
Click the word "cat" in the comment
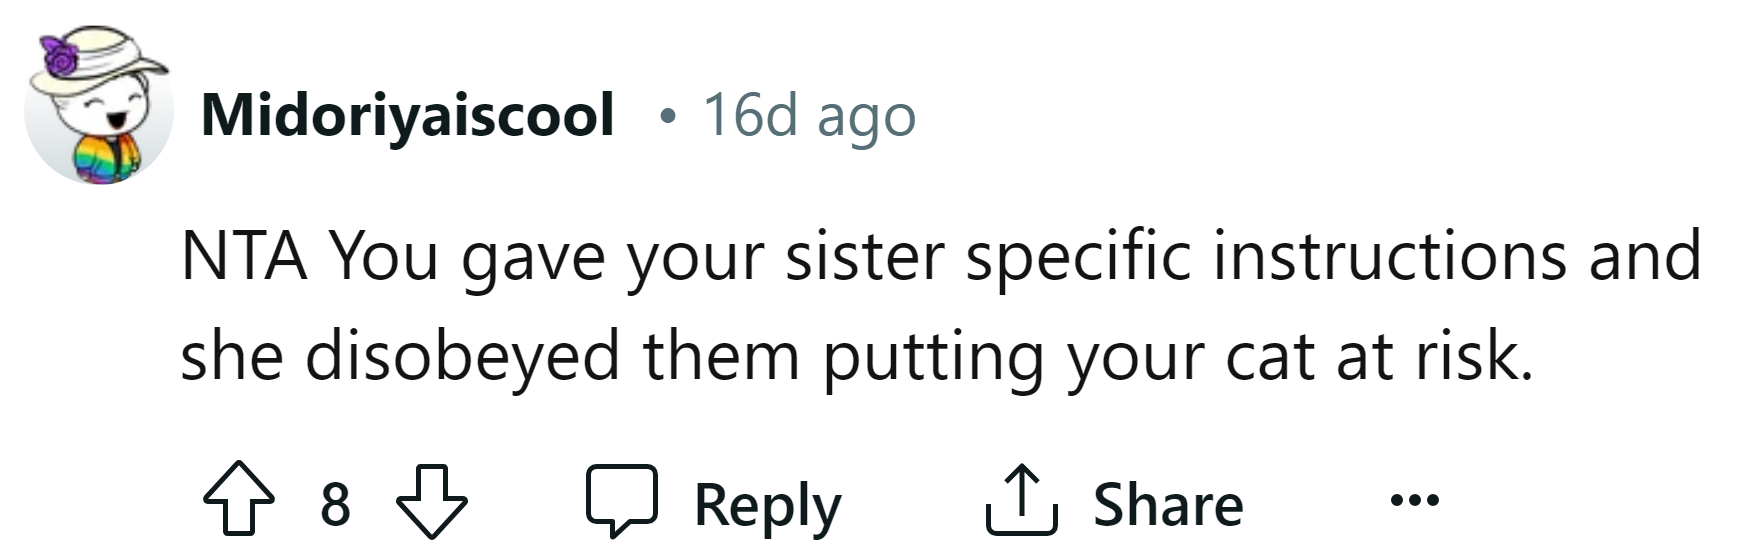click(1270, 357)
